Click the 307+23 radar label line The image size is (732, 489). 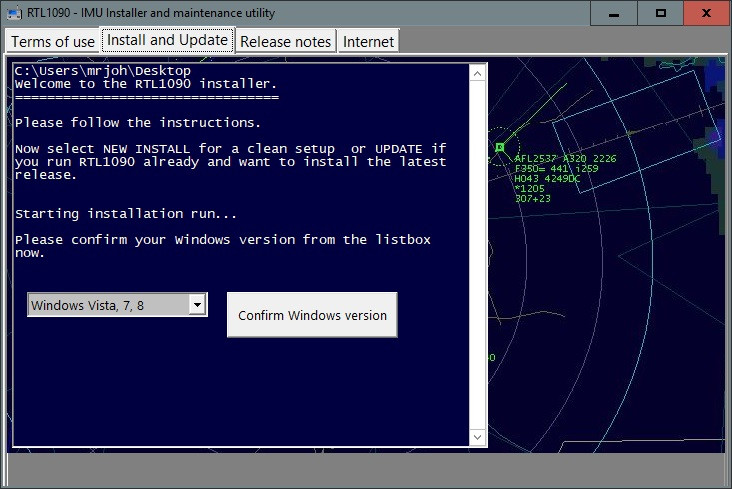coord(533,198)
